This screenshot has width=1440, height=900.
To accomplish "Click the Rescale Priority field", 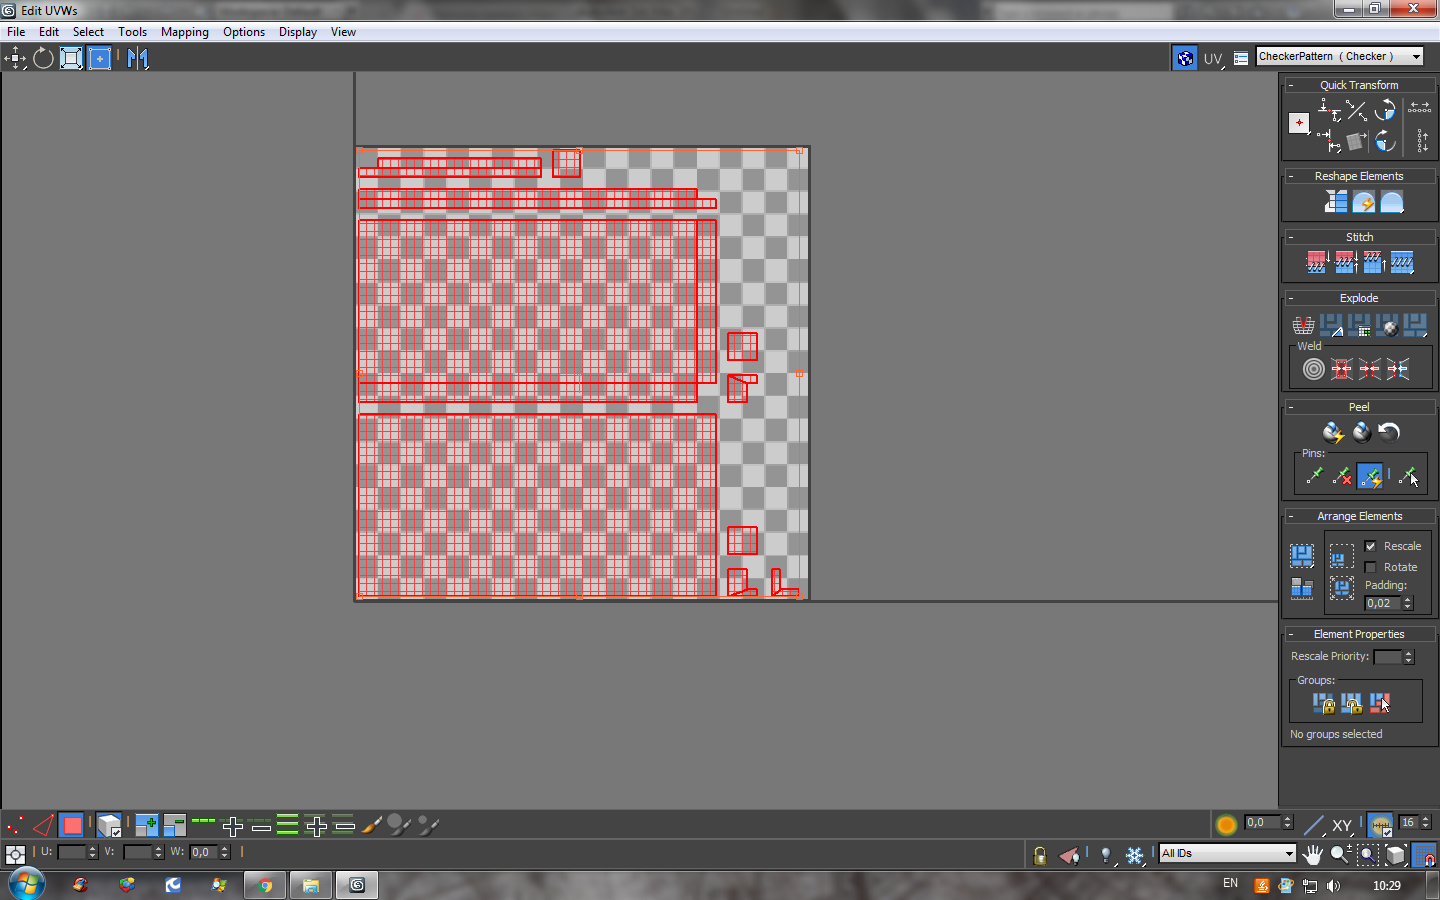I will pos(1388,657).
